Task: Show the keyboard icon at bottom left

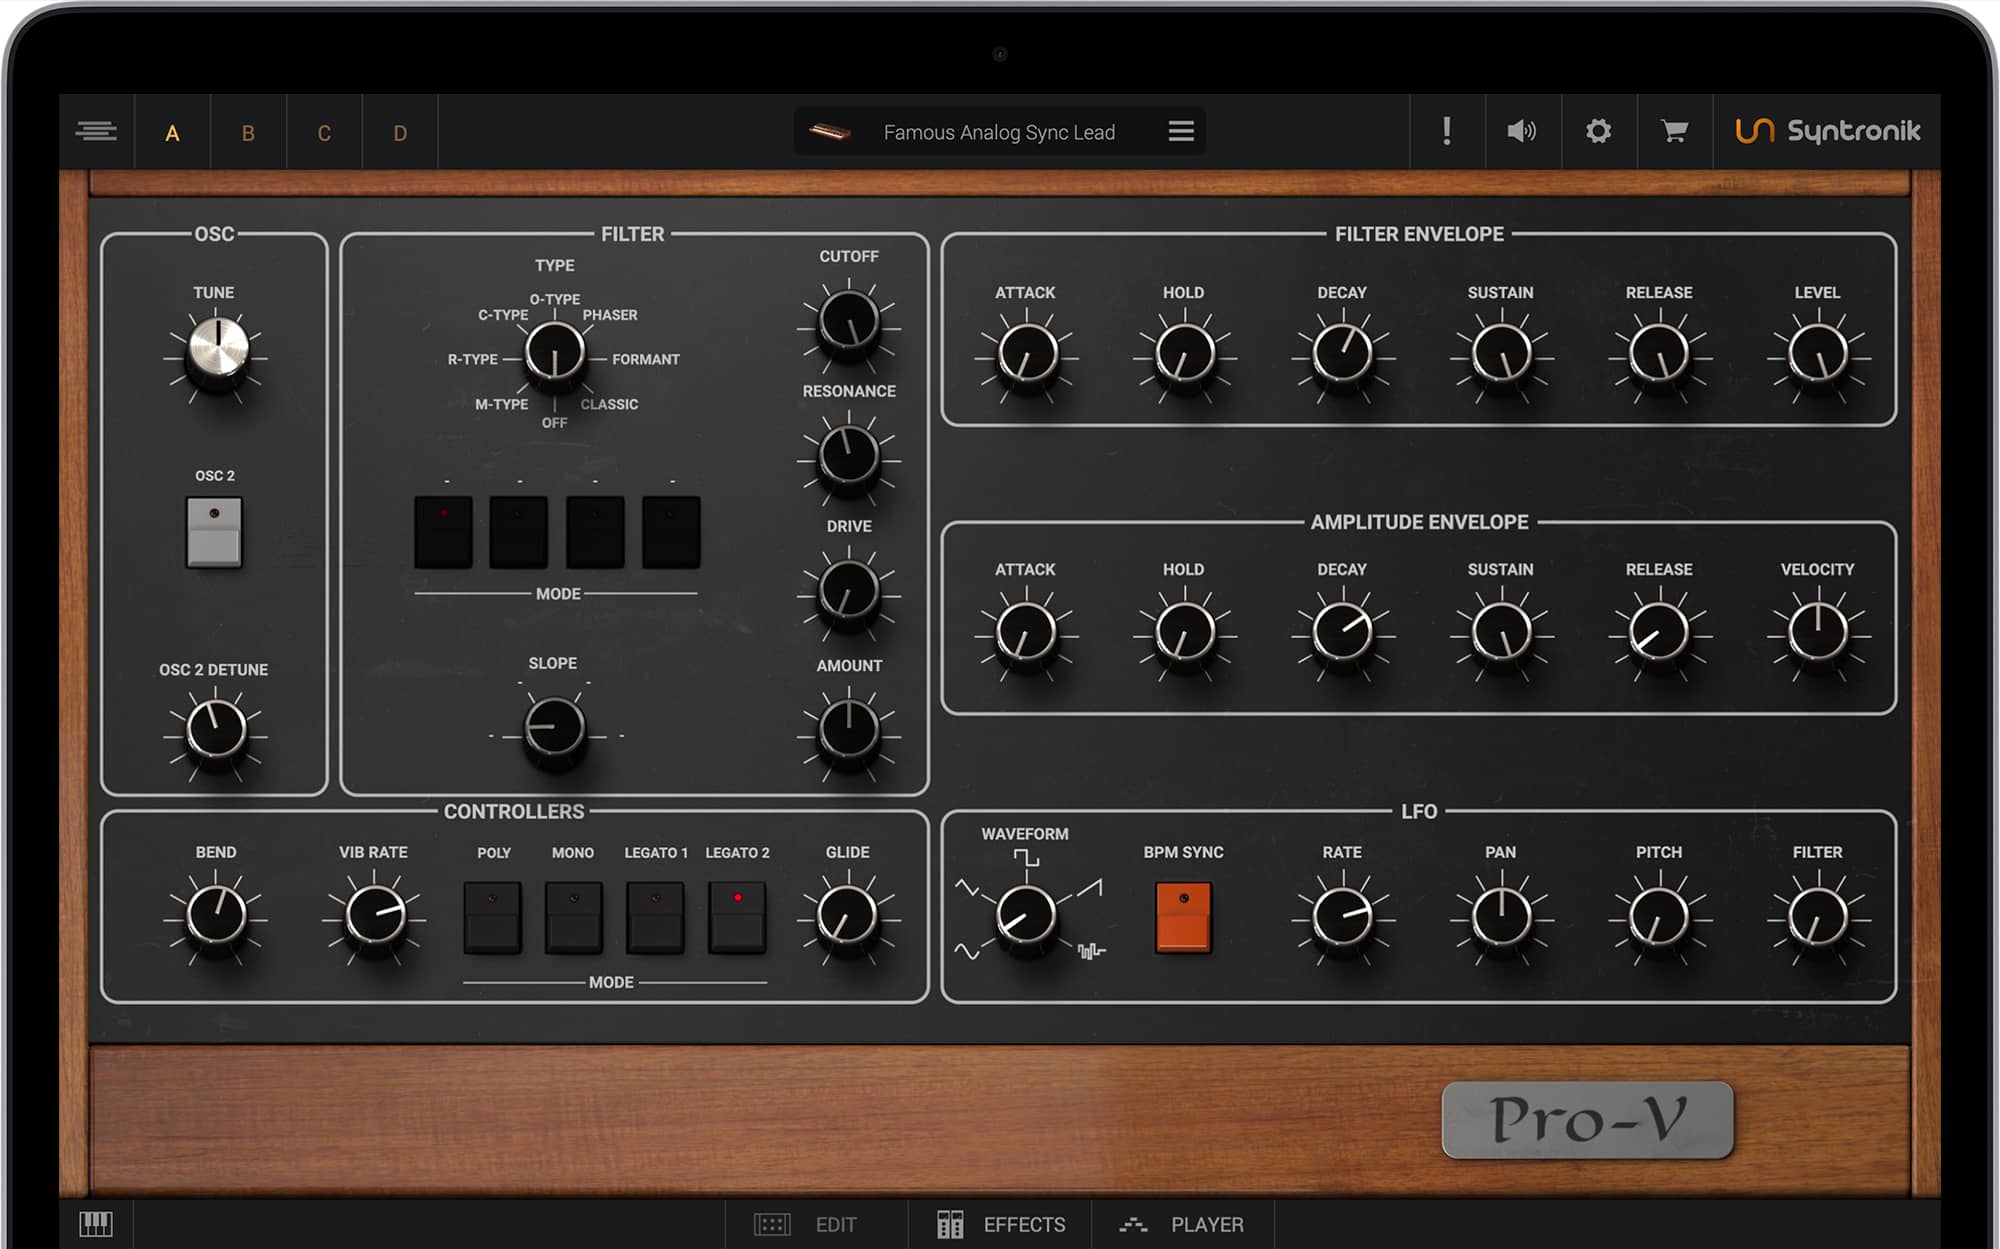Action: coord(96,1223)
